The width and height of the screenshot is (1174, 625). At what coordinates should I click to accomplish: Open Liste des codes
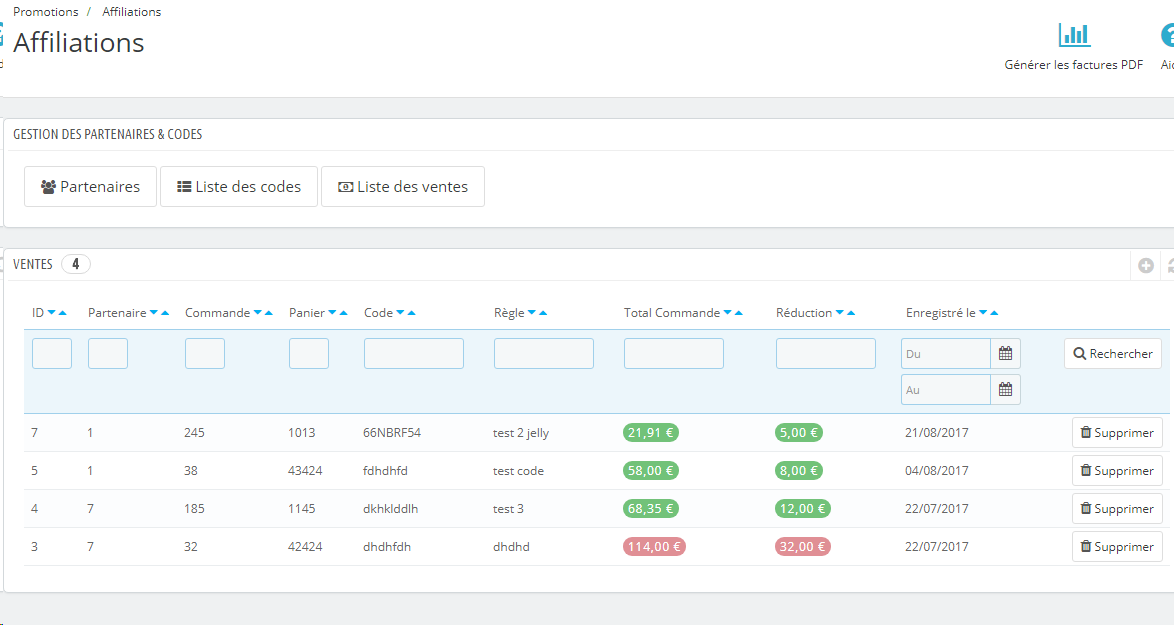(239, 186)
